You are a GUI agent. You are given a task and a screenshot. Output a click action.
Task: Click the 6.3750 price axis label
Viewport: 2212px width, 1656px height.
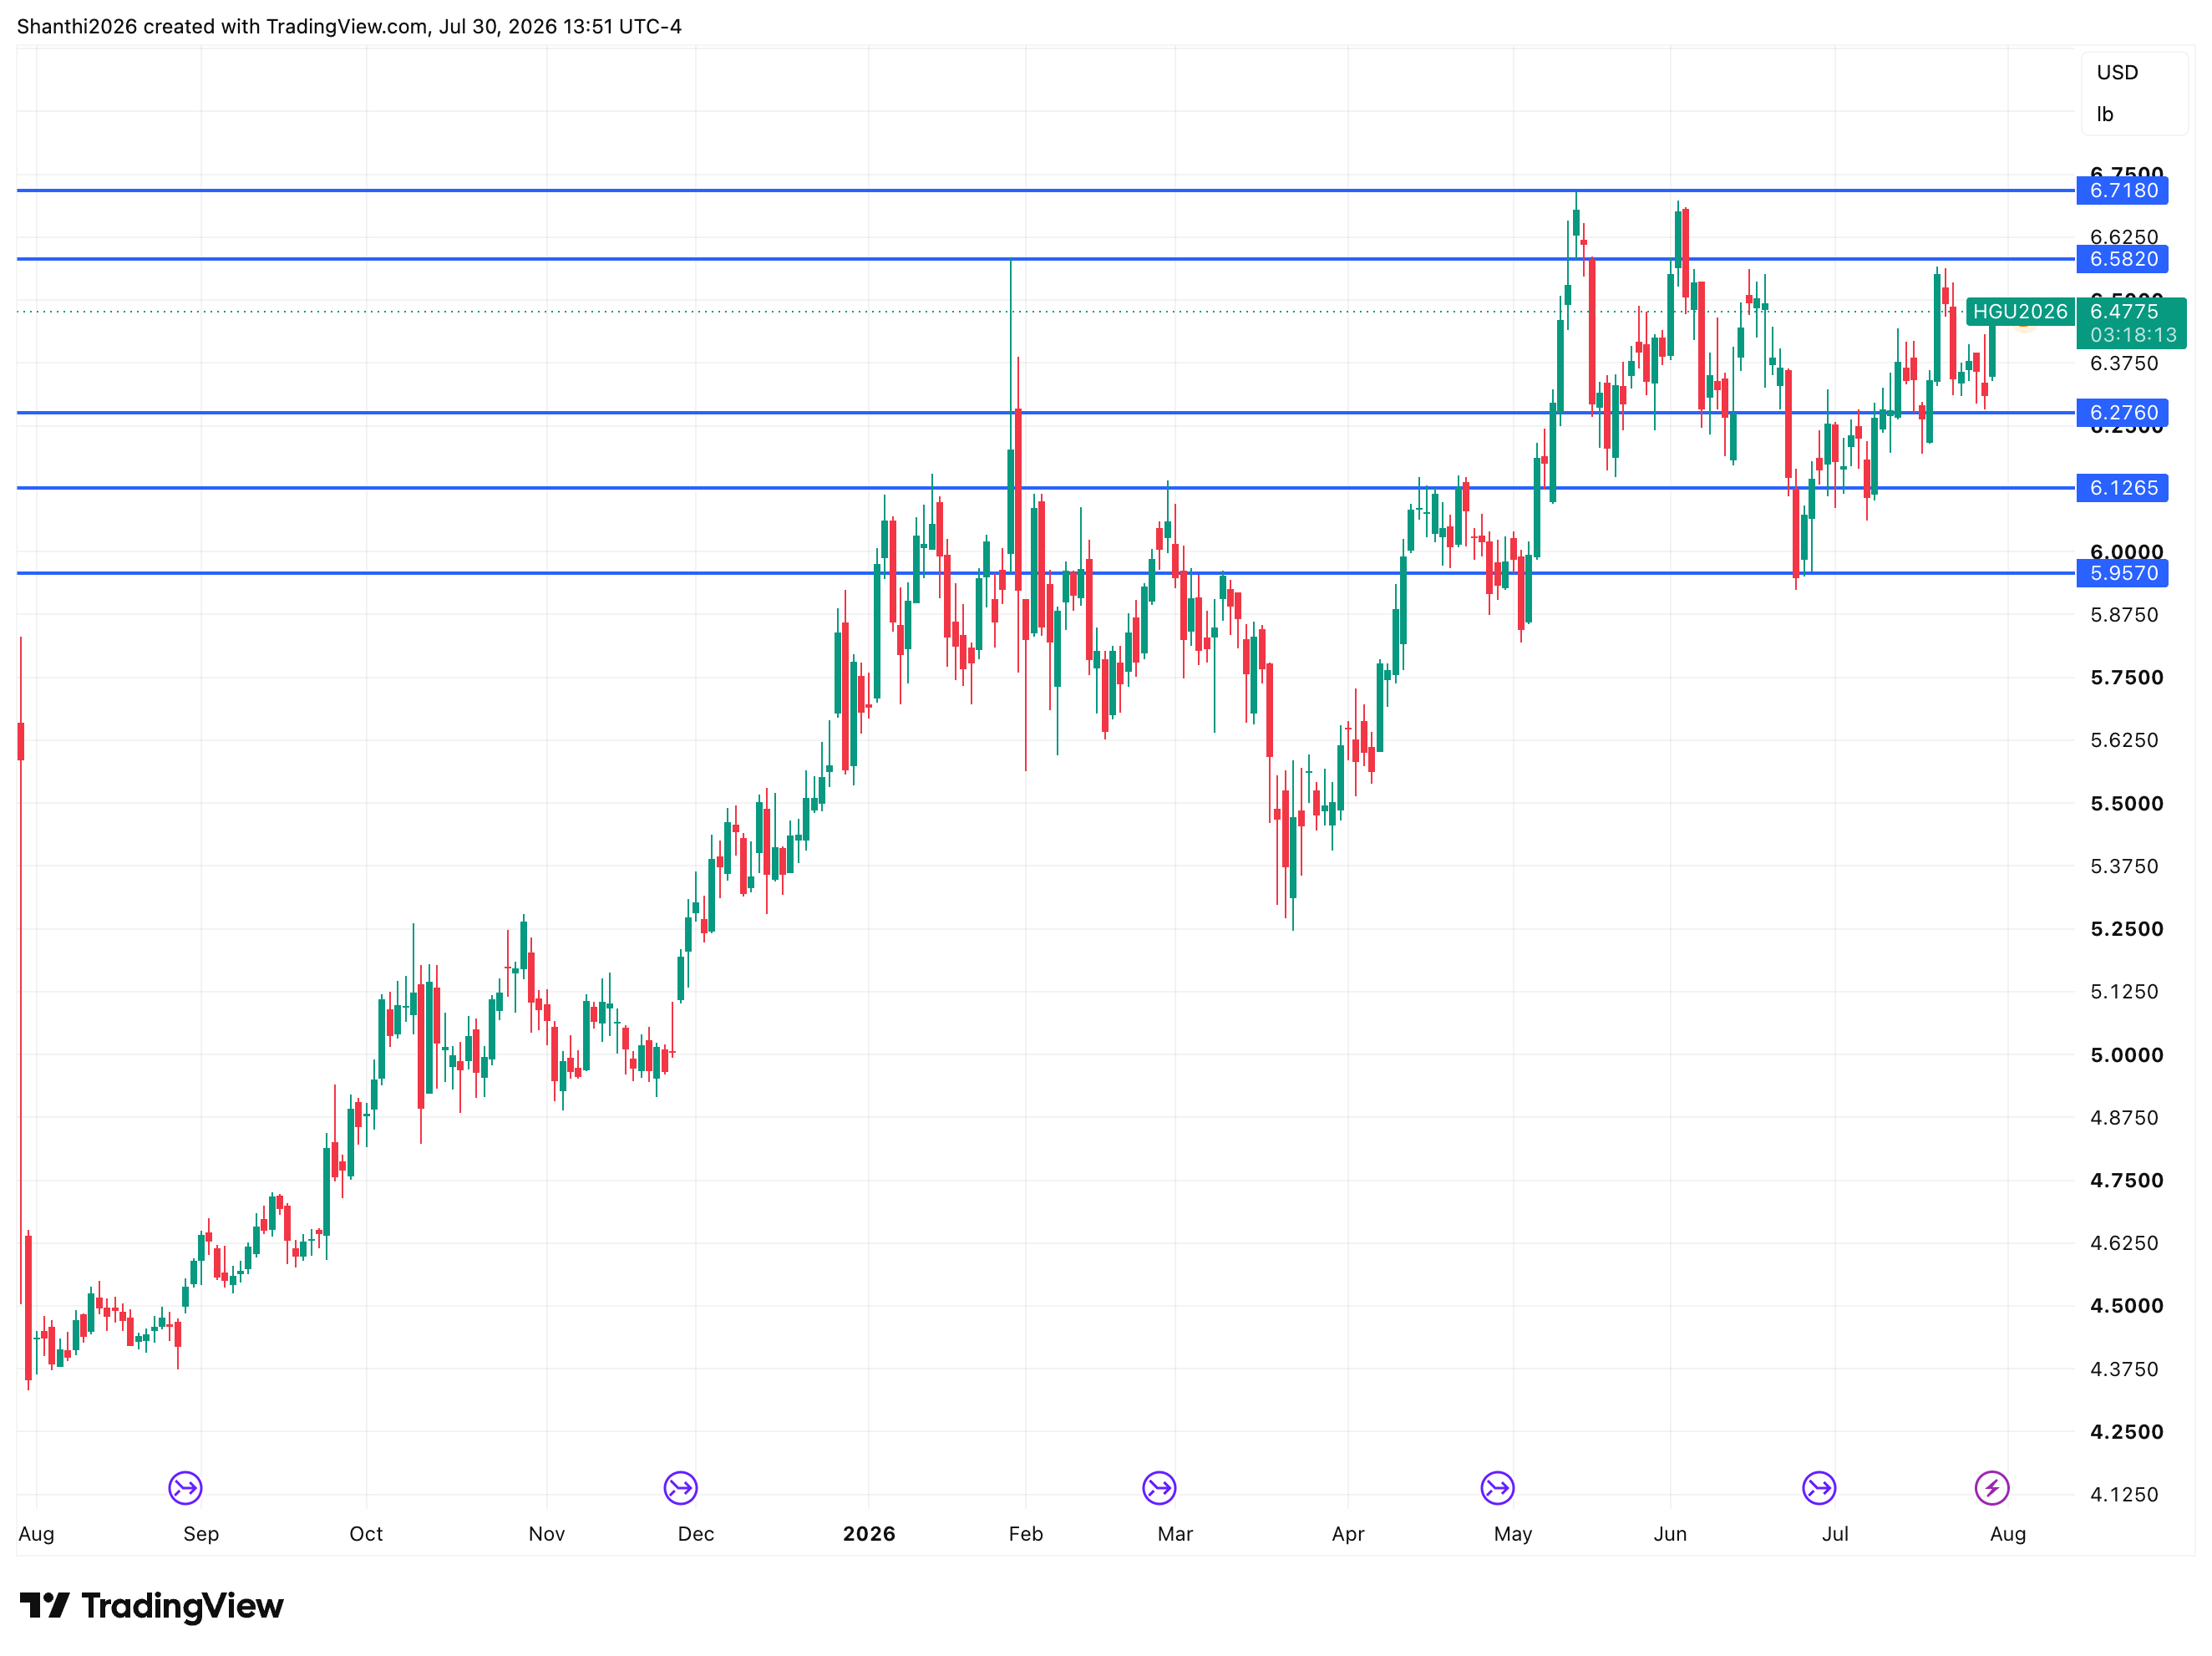(2124, 364)
